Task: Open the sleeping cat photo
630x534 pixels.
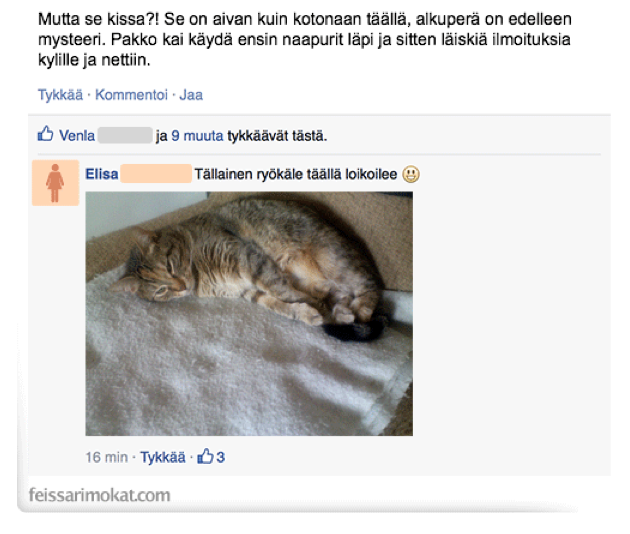Action: (x=249, y=314)
